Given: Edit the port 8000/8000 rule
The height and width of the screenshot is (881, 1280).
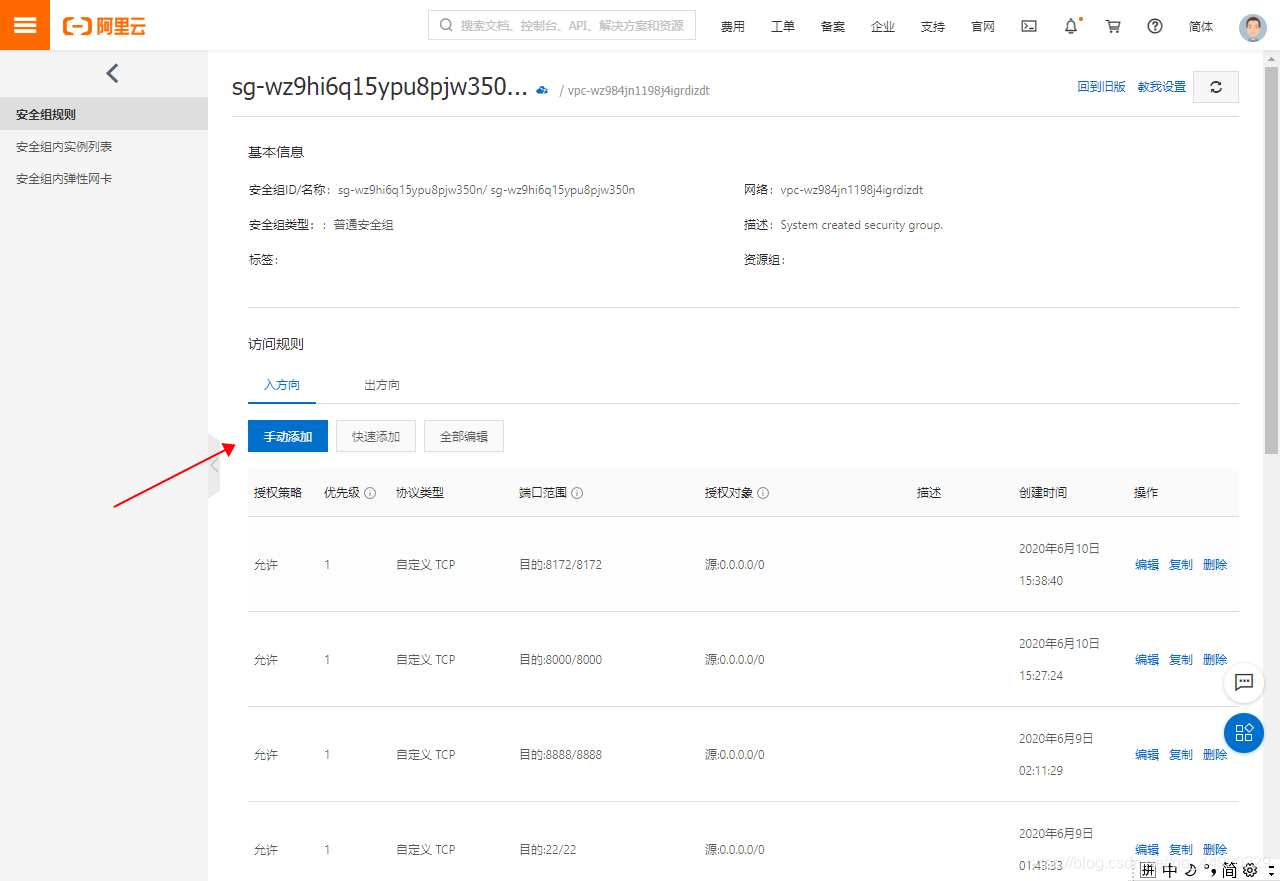Looking at the screenshot, I should coord(1147,660).
